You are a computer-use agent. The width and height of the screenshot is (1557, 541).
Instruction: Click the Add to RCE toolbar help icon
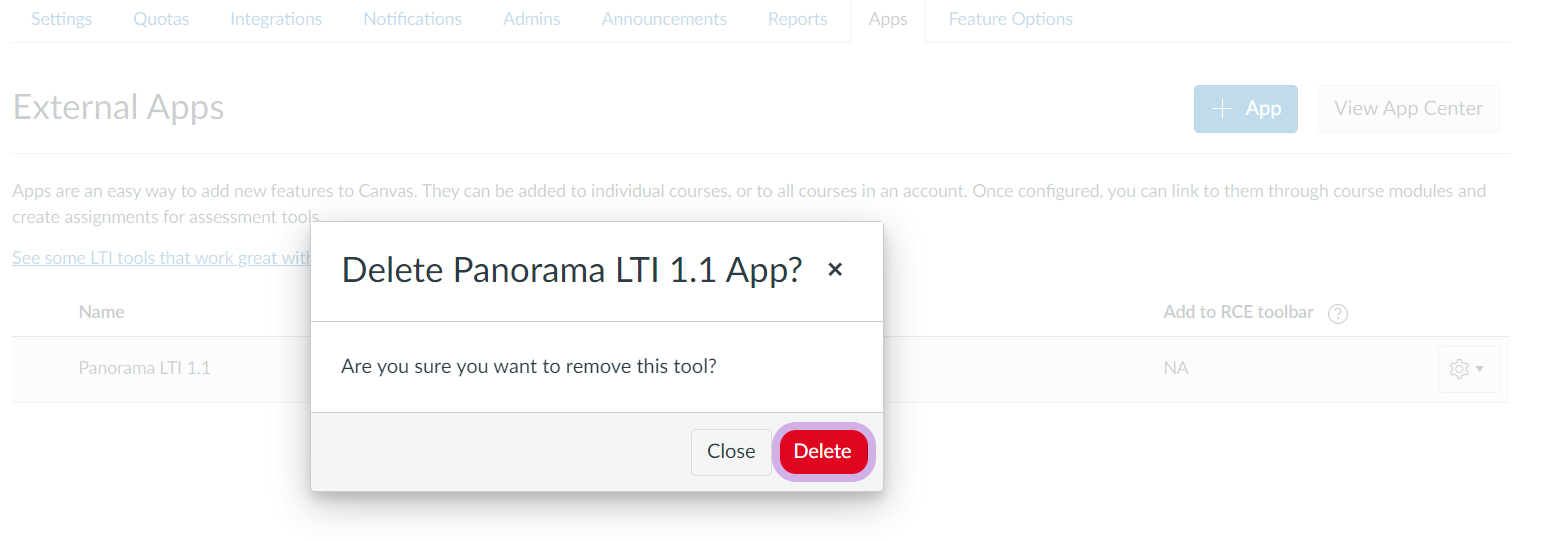(x=1338, y=313)
